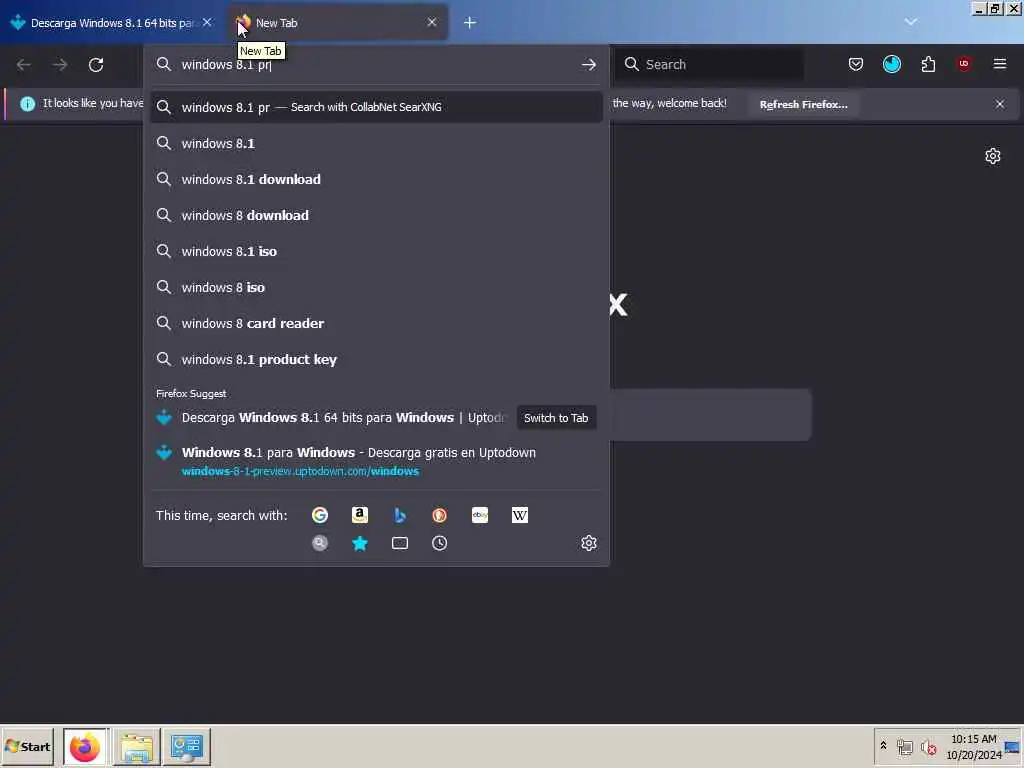
Task: Click the Refresh Firefox... button
Action: (x=803, y=104)
